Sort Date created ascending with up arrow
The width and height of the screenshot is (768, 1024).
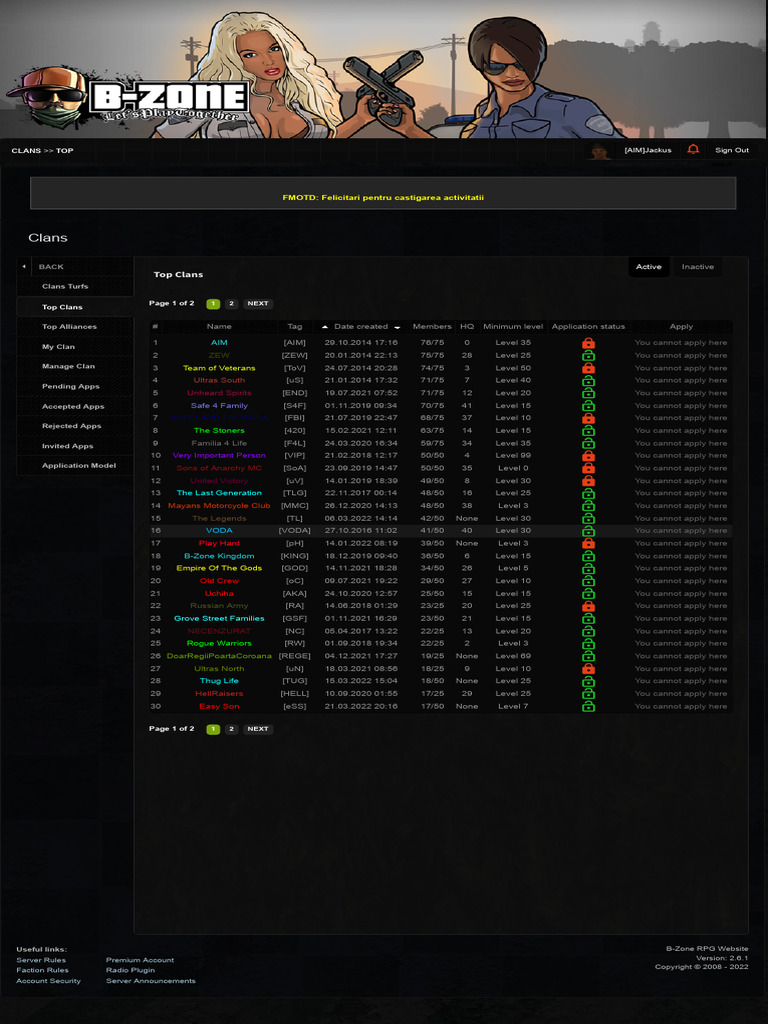[x=325, y=327]
